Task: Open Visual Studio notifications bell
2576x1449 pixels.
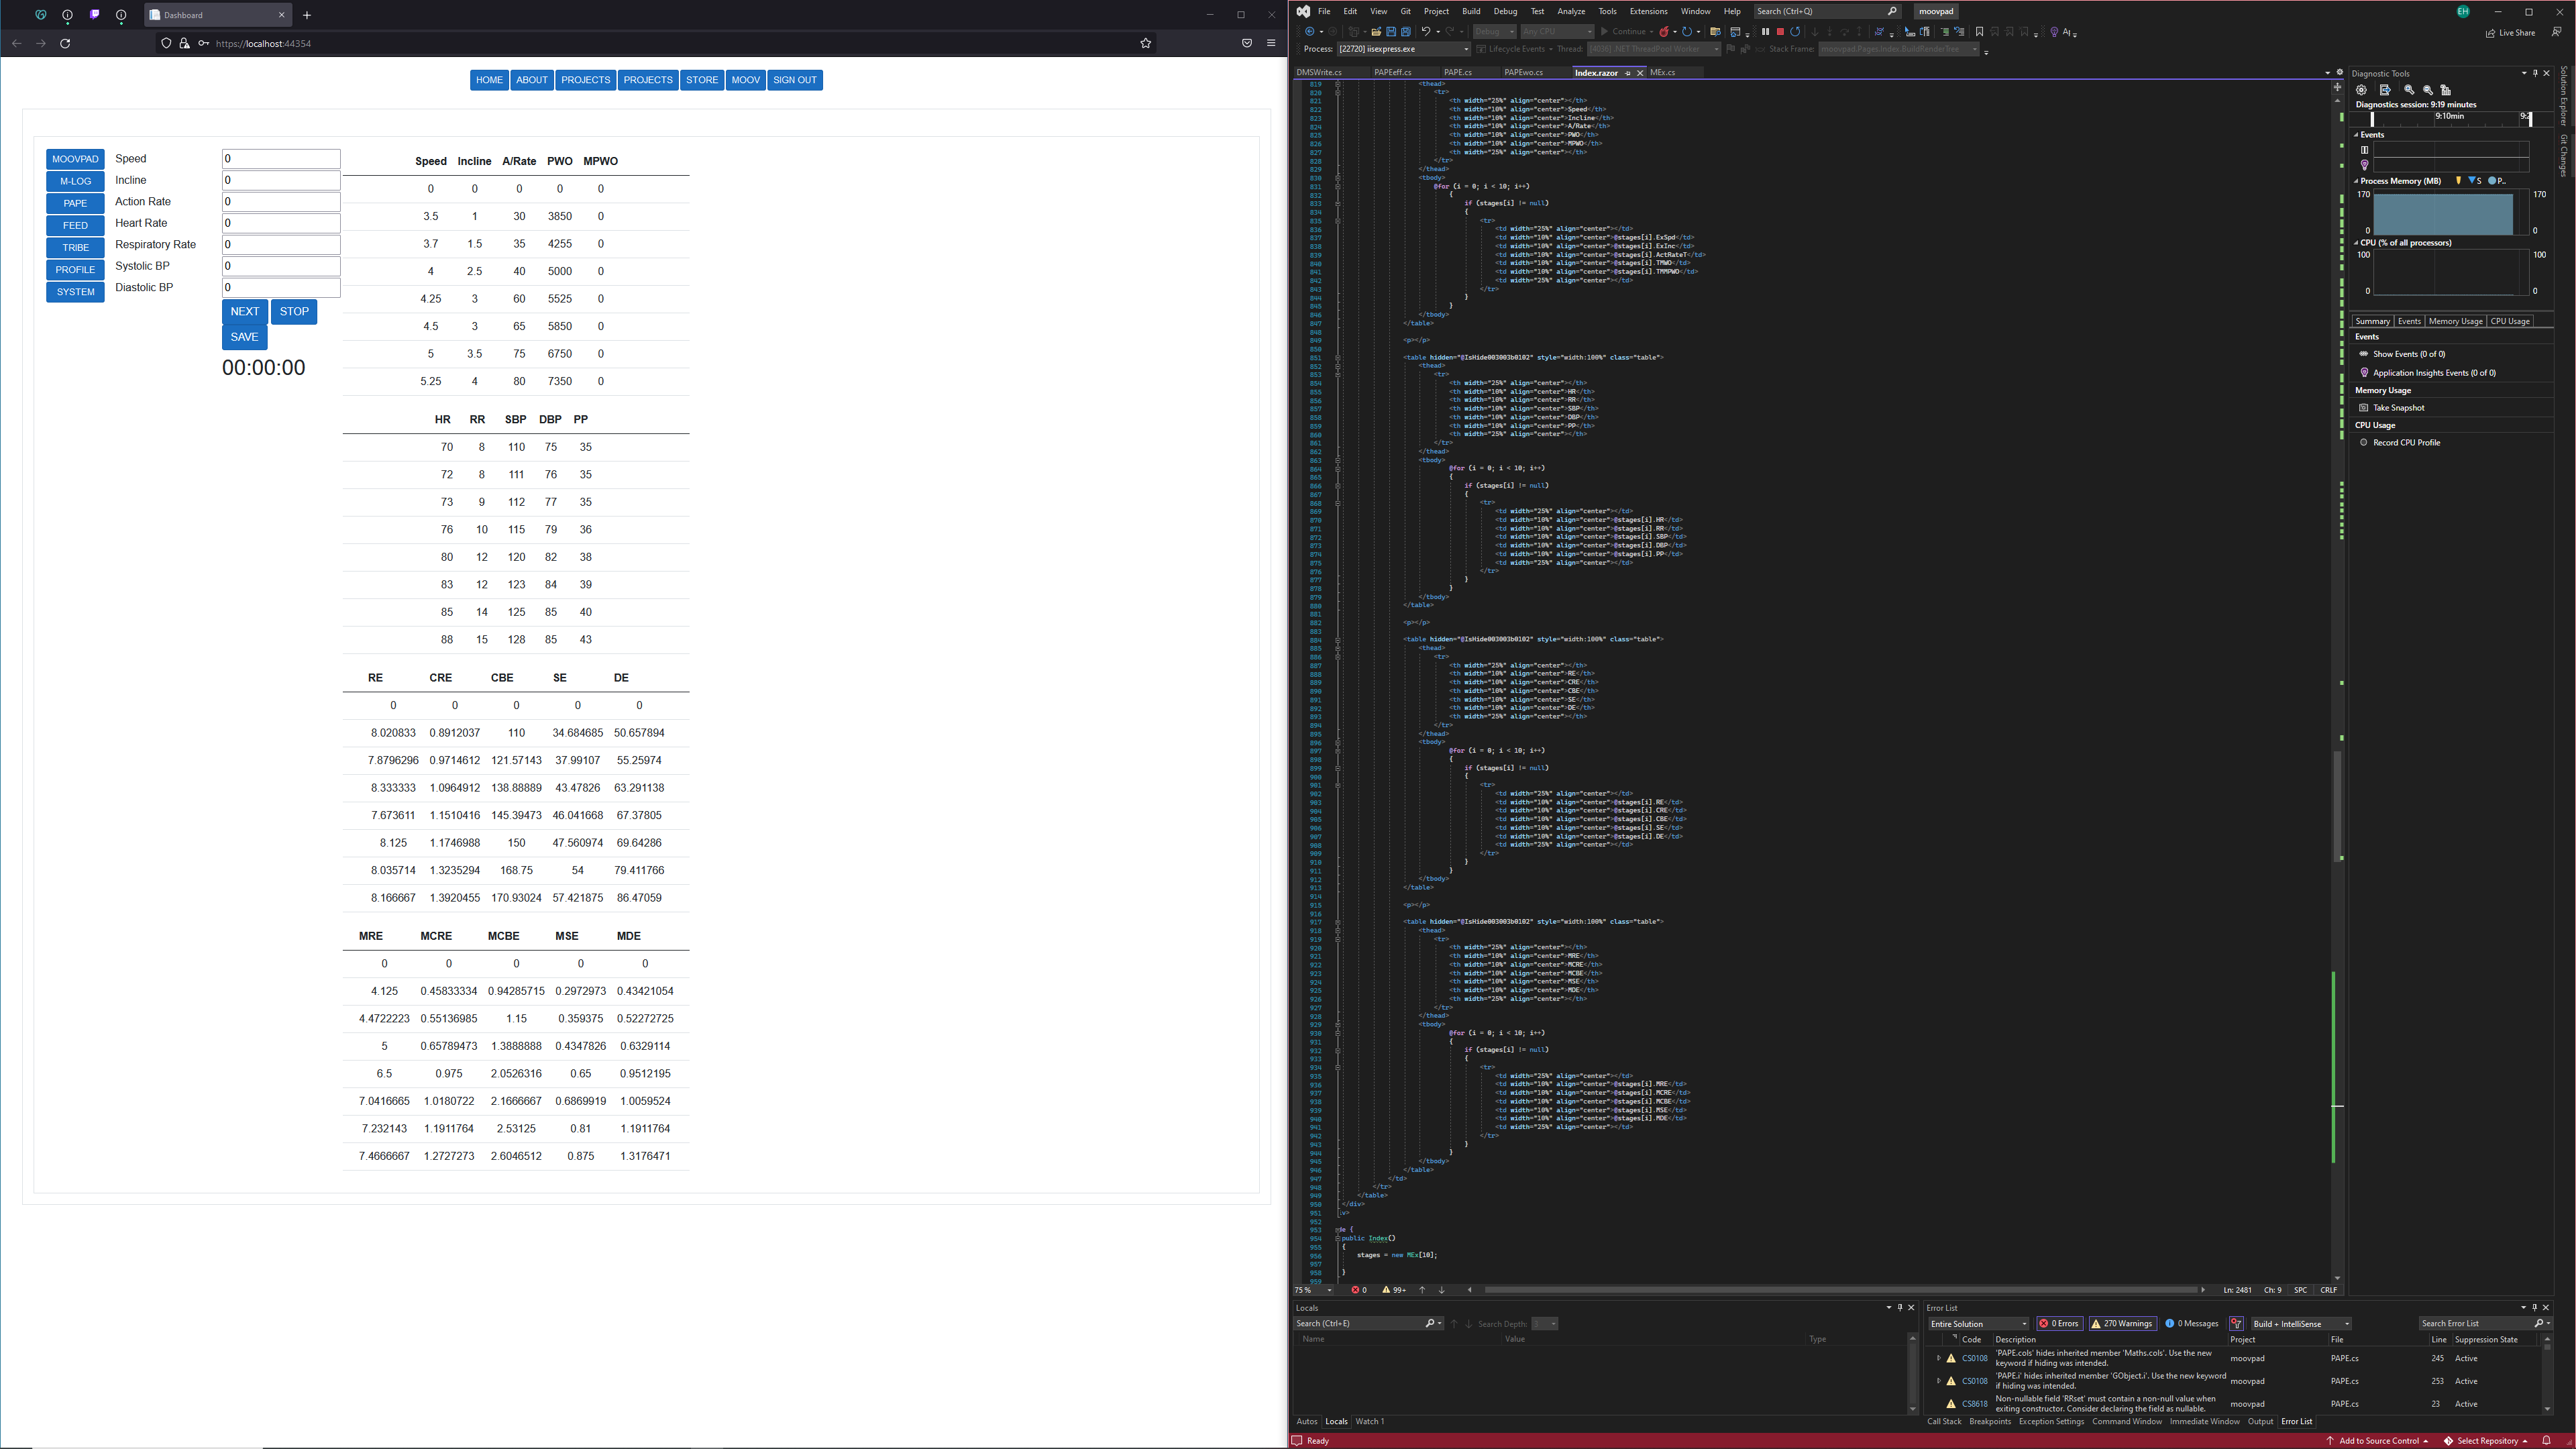Action: coord(2546,1441)
